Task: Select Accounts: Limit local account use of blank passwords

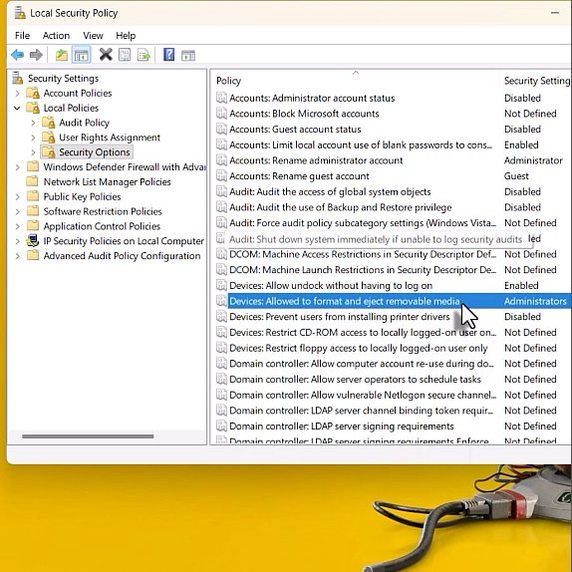Action: point(360,145)
